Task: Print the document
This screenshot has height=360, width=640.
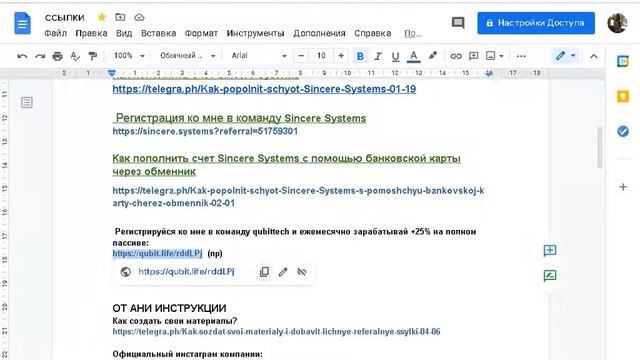Action: coord(58,56)
